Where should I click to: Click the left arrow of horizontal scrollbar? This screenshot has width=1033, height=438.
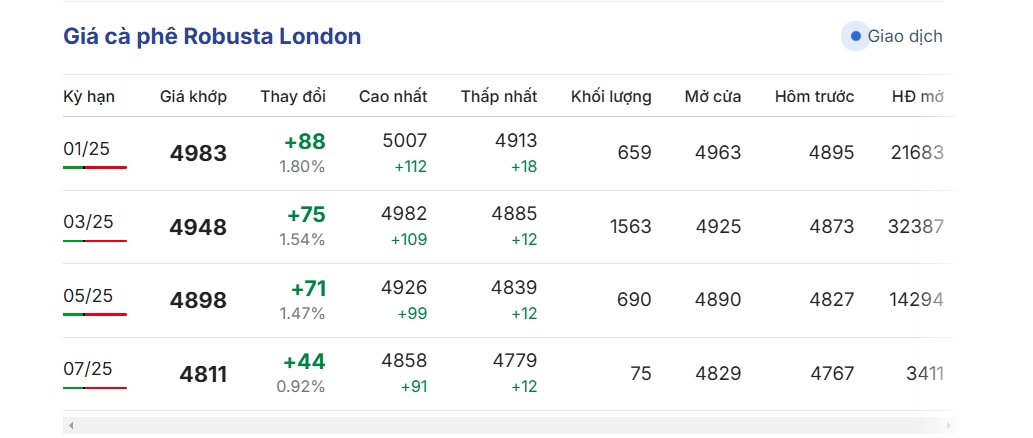71,425
